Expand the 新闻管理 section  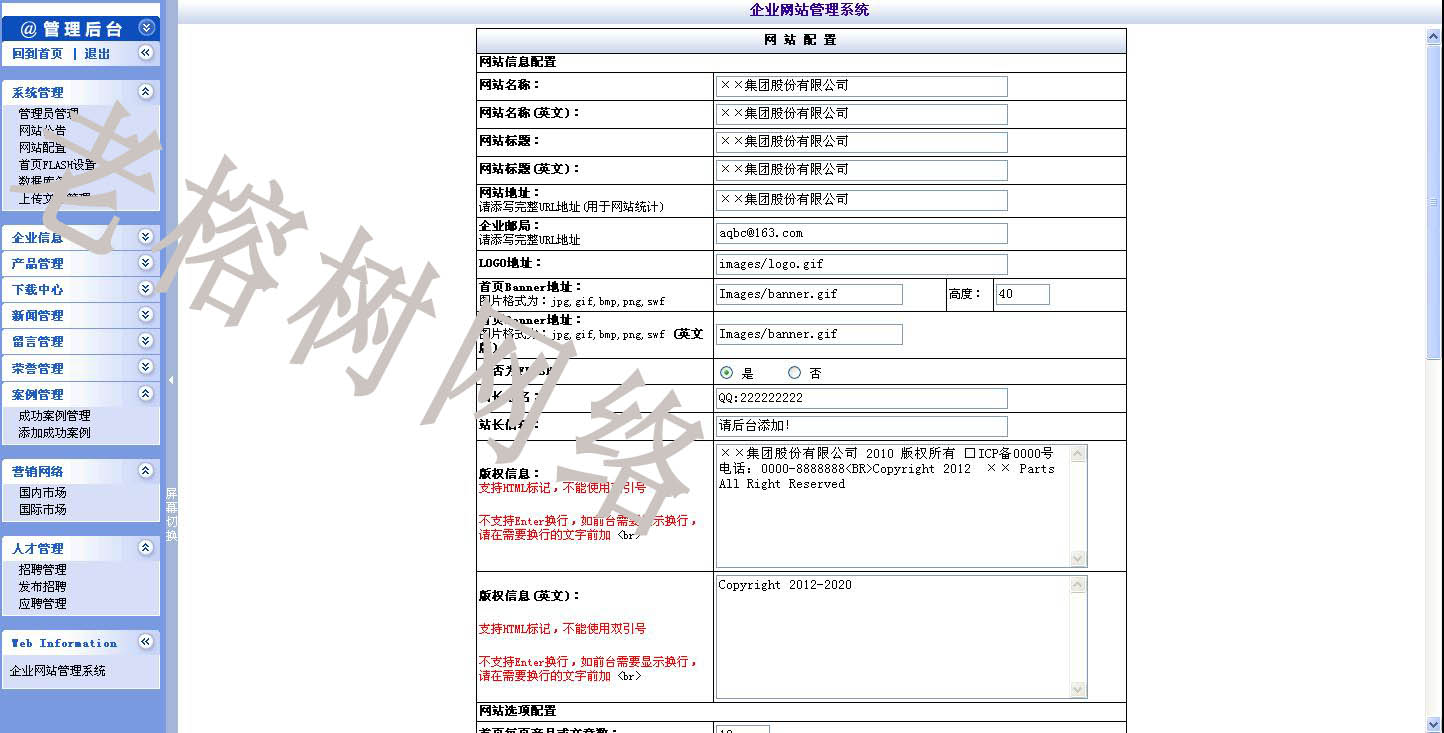point(146,315)
